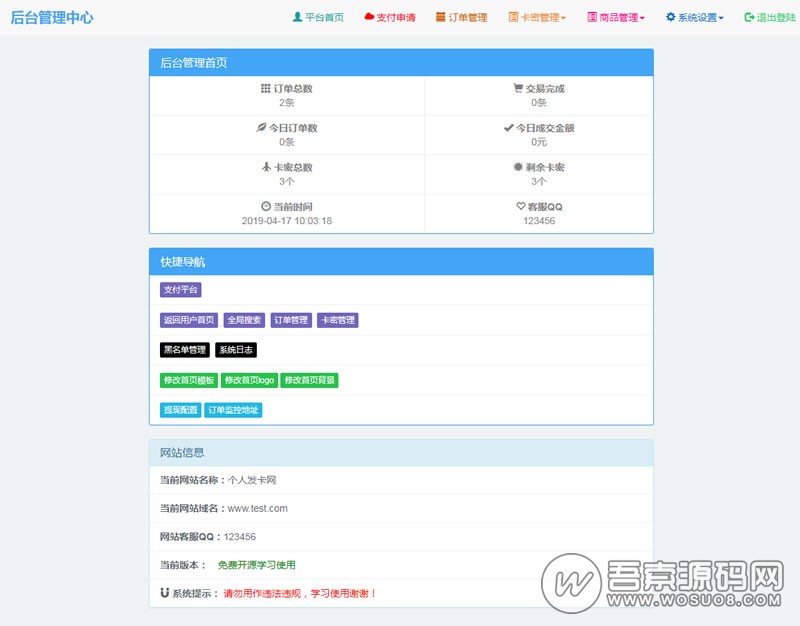
Task: Click the shopping cart icon beside 交易完成
Action: (x=518, y=89)
